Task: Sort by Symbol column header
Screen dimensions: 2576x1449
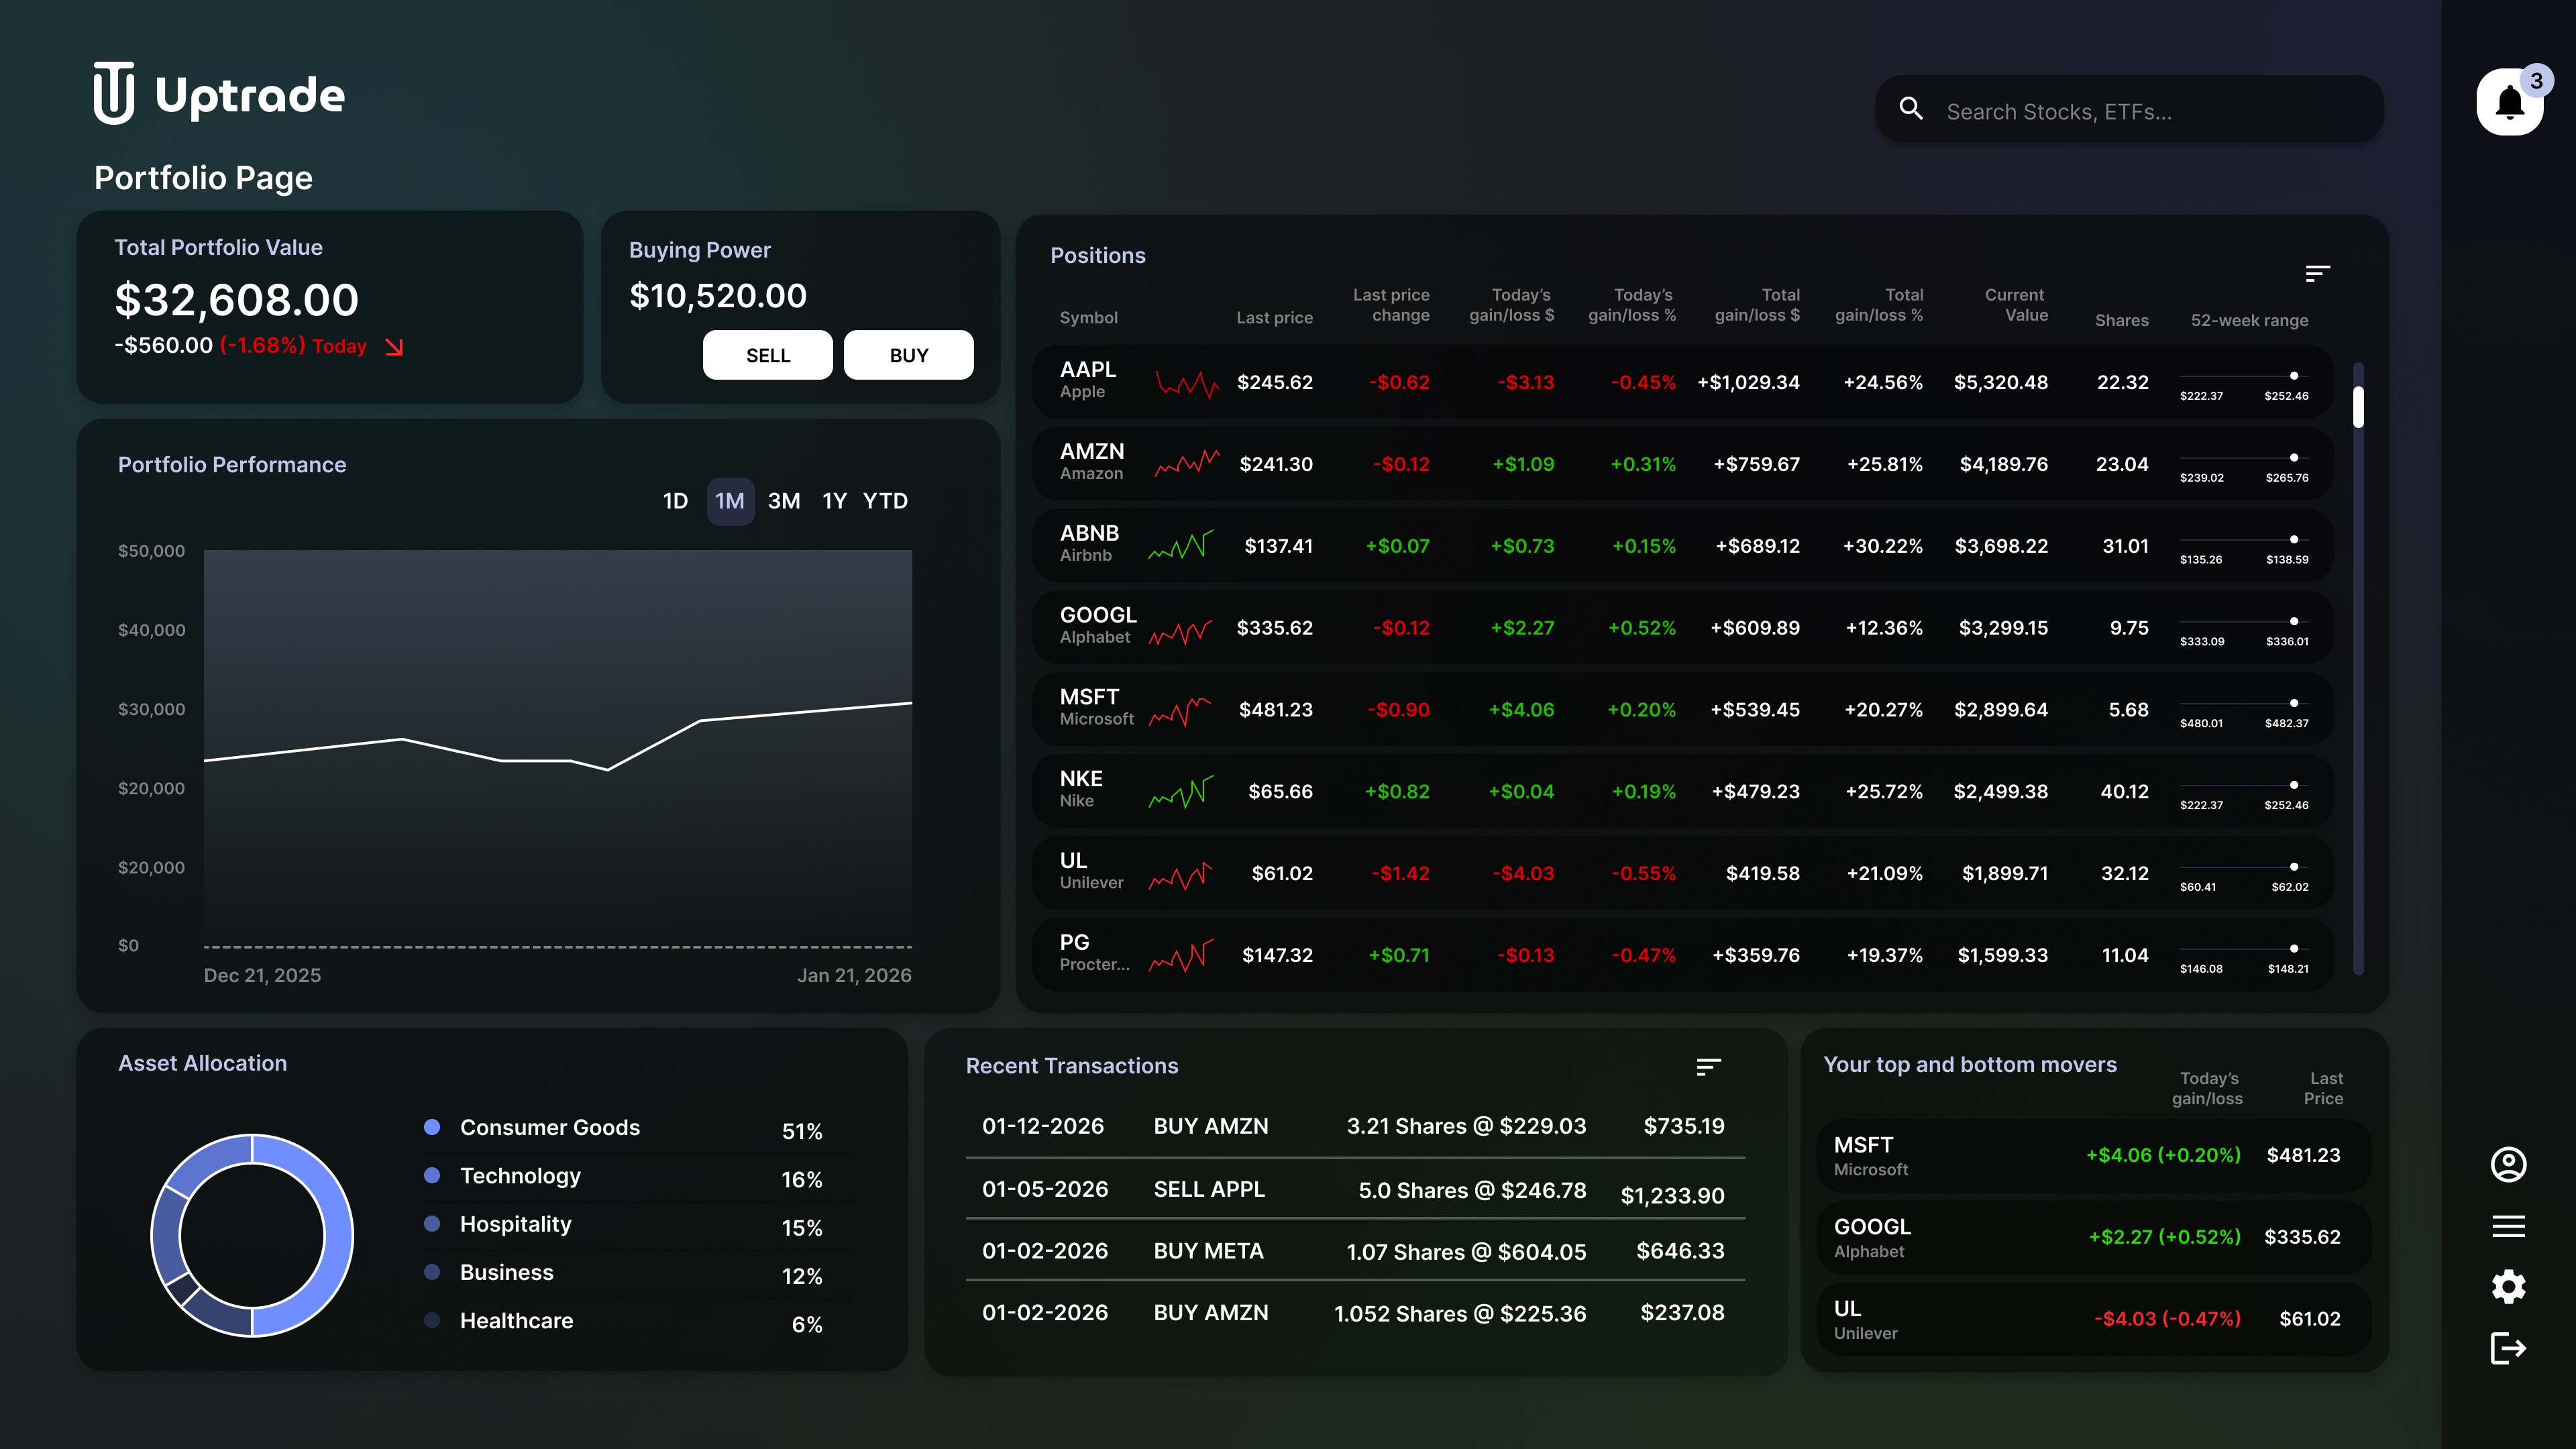Action: pyautogui.click(x=1088, y=318)
